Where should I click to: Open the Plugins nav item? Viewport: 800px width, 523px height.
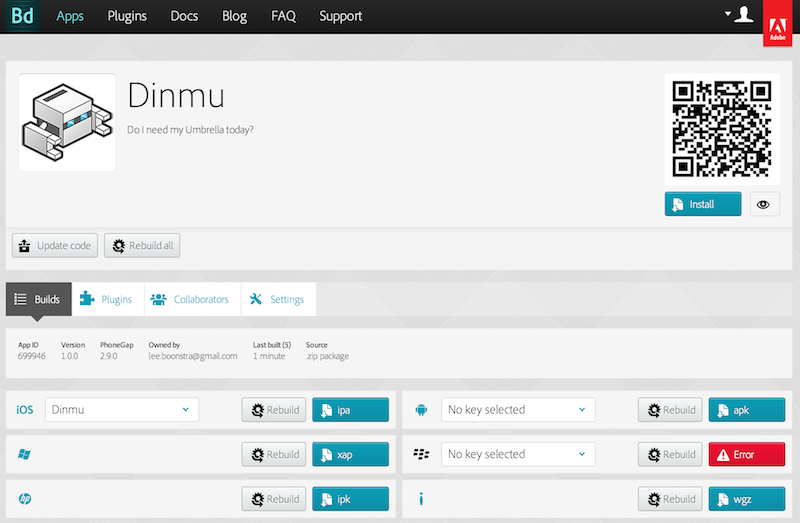127,16
